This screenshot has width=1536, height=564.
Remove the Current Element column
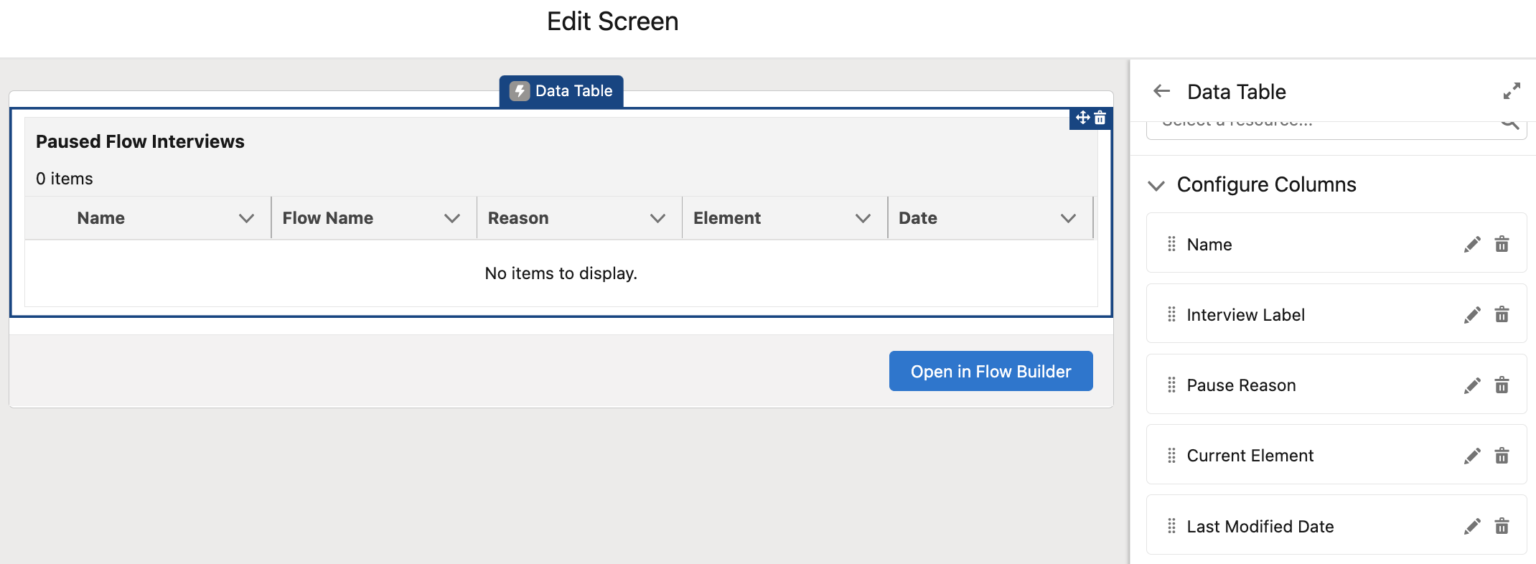click(1501, 456)
